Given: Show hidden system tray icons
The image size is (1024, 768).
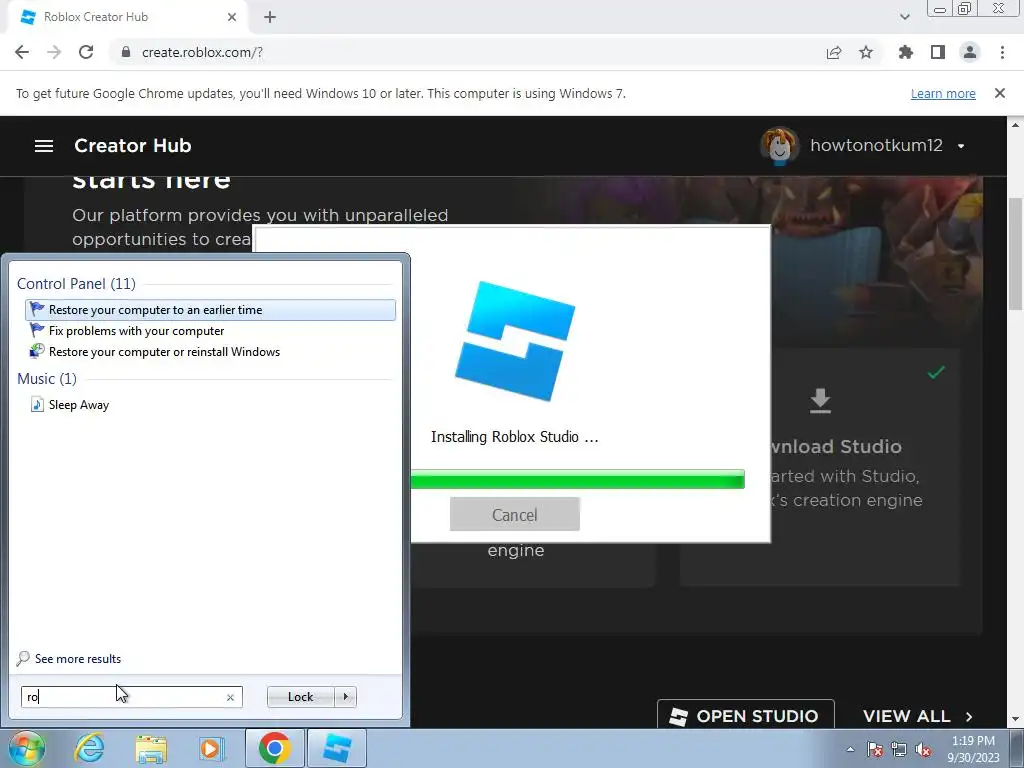Looking at the screenshot, I should (850, 749).
